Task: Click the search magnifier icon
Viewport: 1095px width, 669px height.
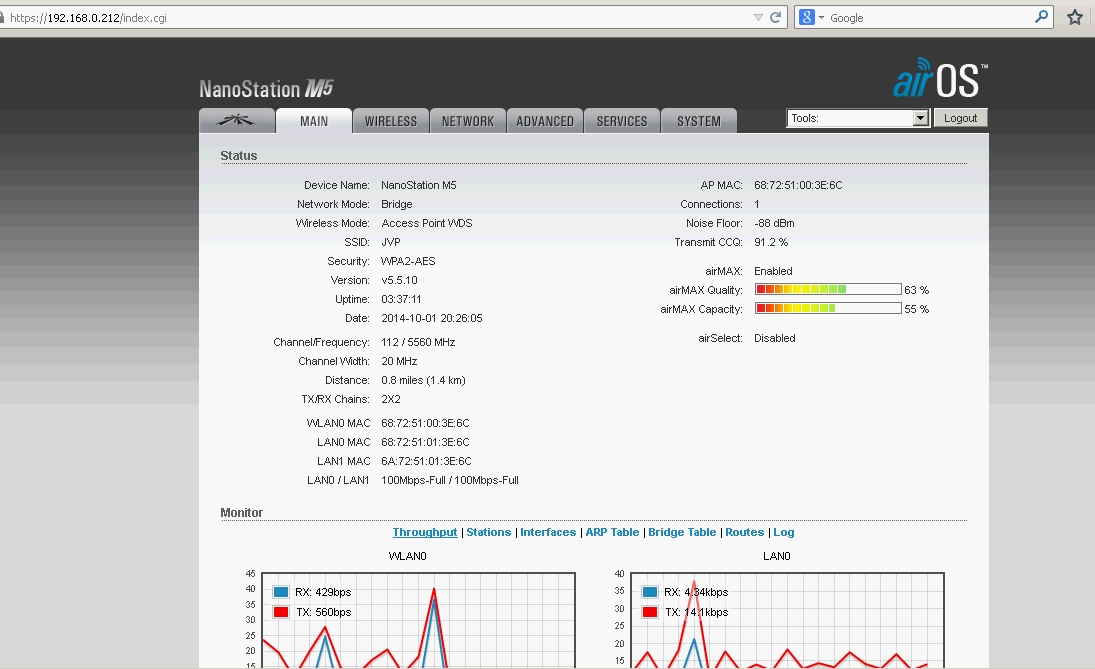Action: (x=1041, y=17)
